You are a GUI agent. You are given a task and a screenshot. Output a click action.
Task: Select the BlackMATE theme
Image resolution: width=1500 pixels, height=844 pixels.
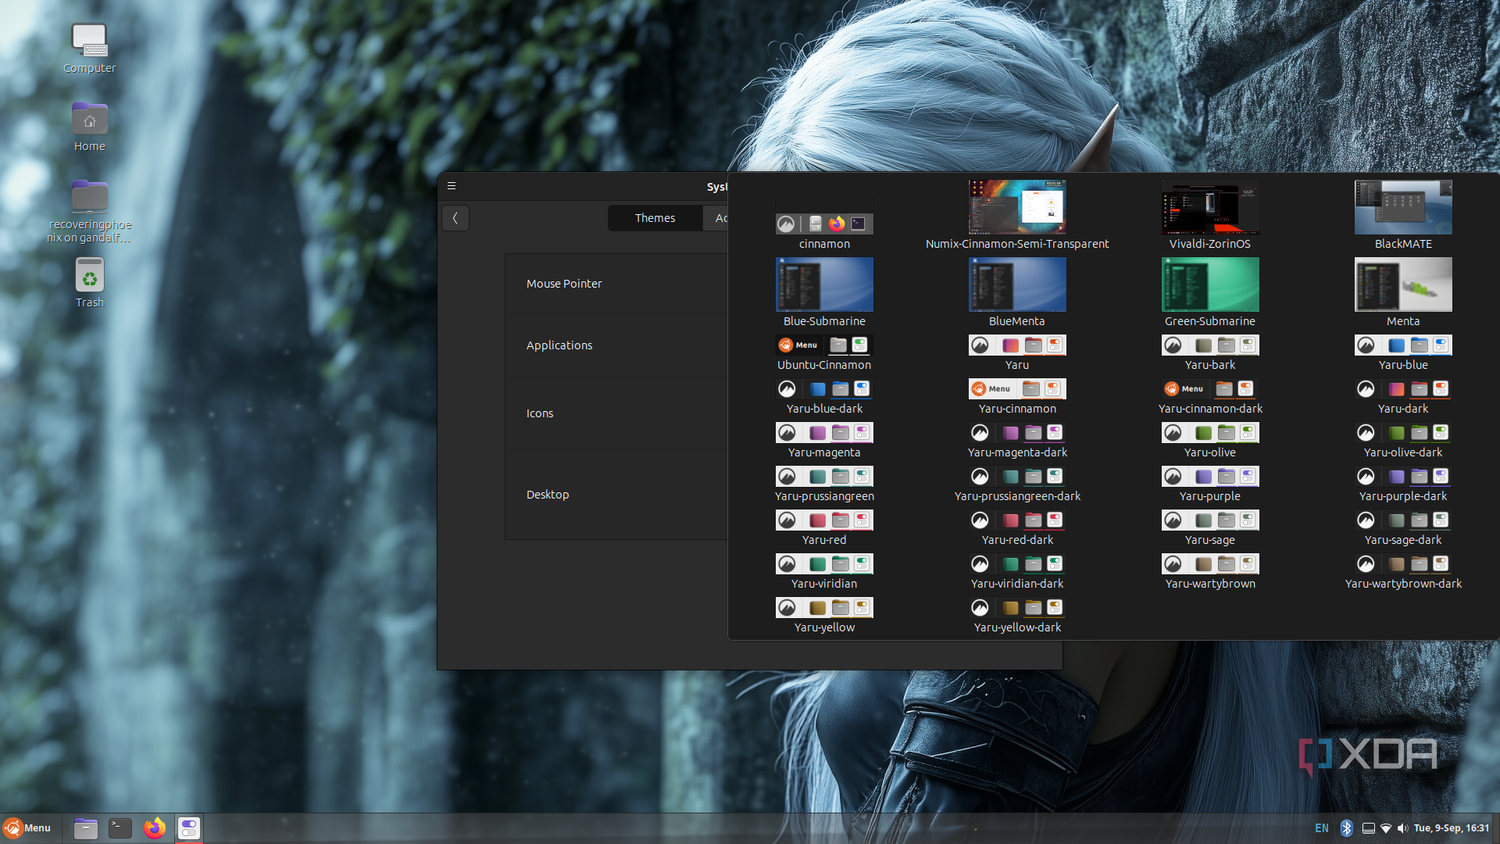(1403, 215)
